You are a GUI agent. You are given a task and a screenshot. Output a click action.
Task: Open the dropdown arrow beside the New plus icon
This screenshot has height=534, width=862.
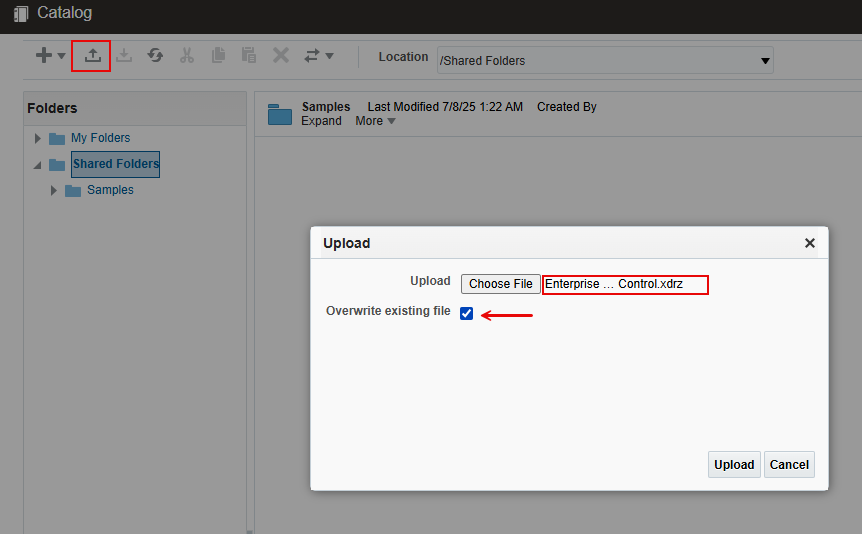tap(61, 56)
